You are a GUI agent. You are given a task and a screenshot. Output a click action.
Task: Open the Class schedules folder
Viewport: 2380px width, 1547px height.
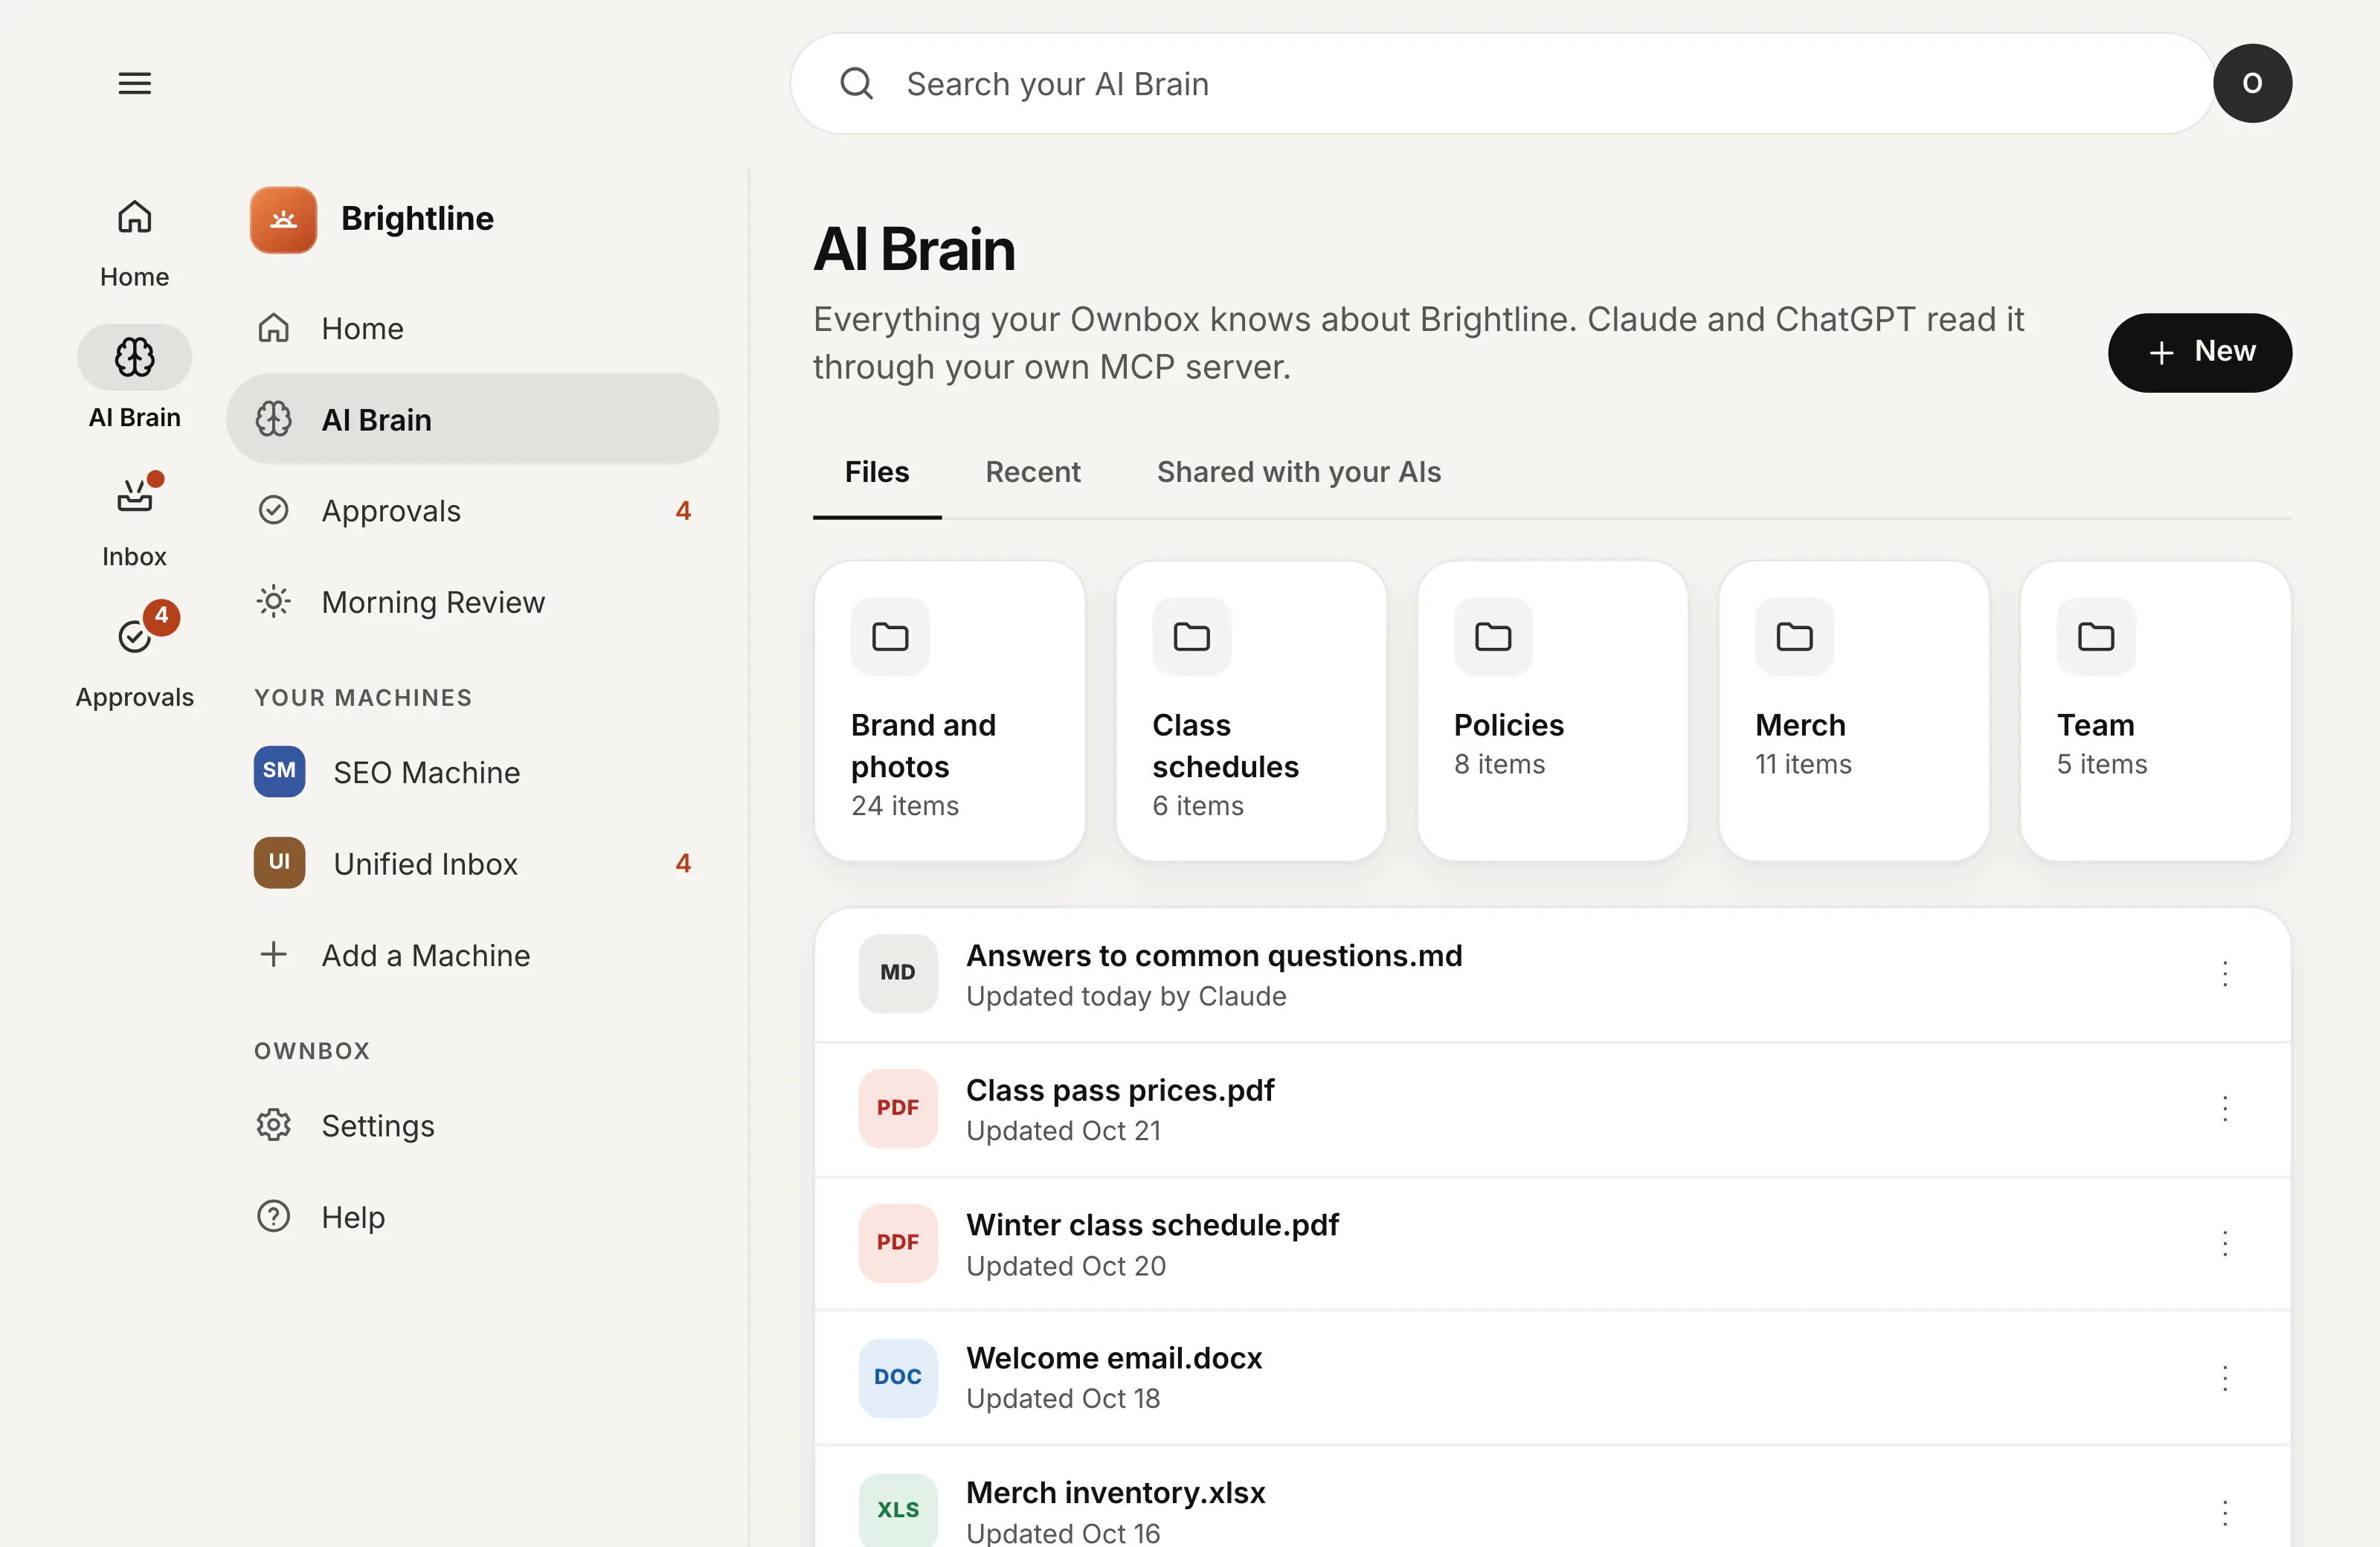1251,711
